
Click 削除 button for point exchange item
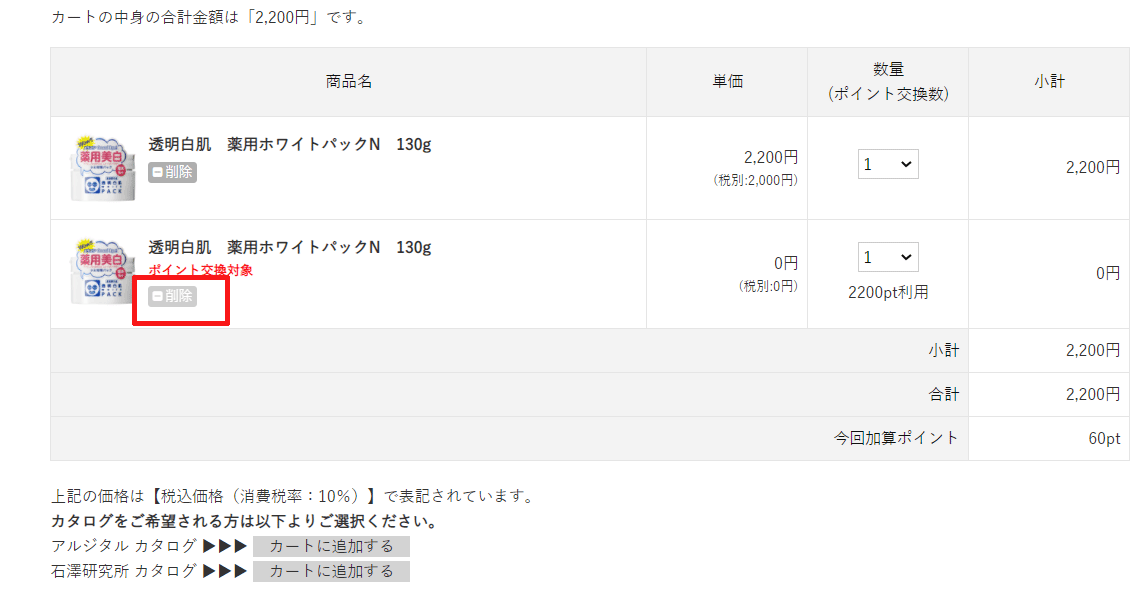pyautogui.click(x=172, y=296)
